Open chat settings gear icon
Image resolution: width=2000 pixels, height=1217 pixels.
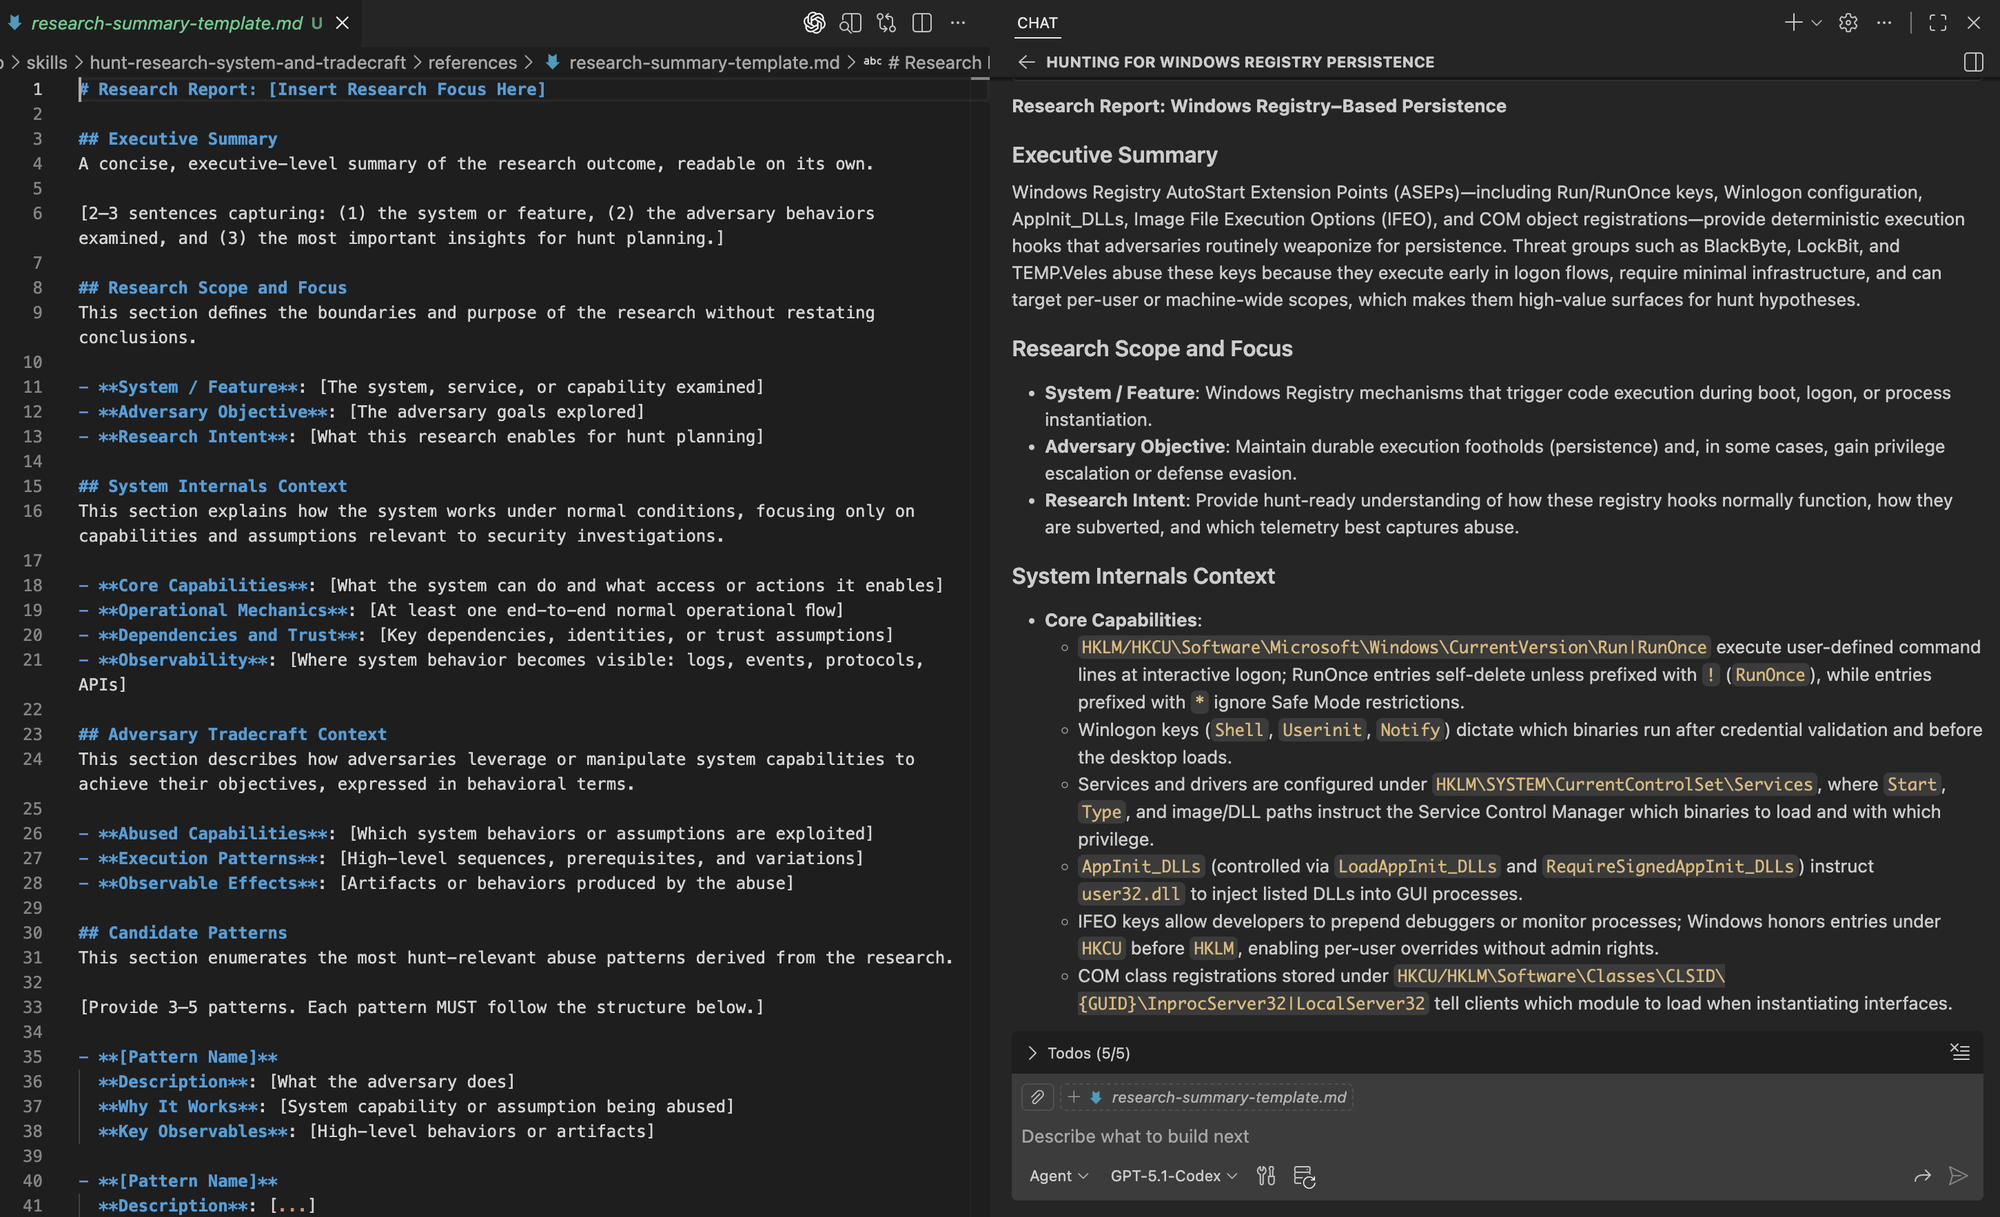pos(1848,23)
